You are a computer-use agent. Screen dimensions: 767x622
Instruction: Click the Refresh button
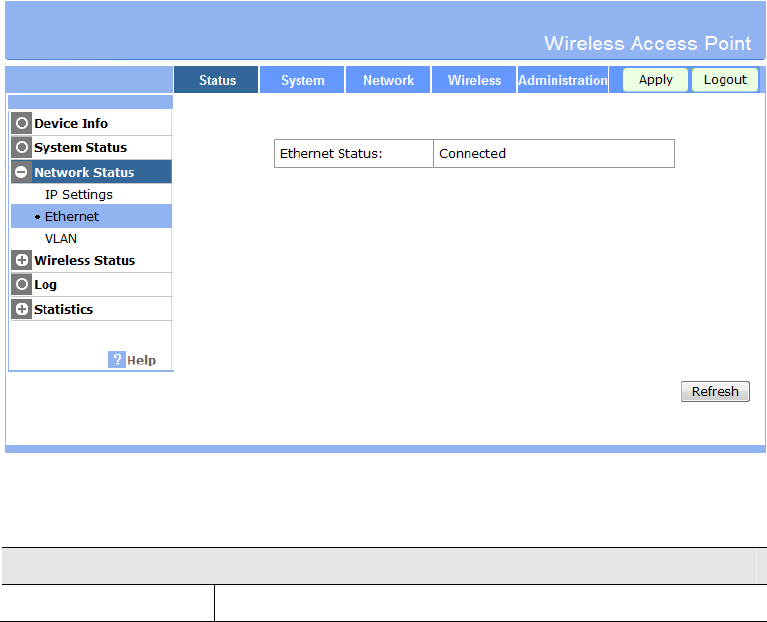click(715, 392)
